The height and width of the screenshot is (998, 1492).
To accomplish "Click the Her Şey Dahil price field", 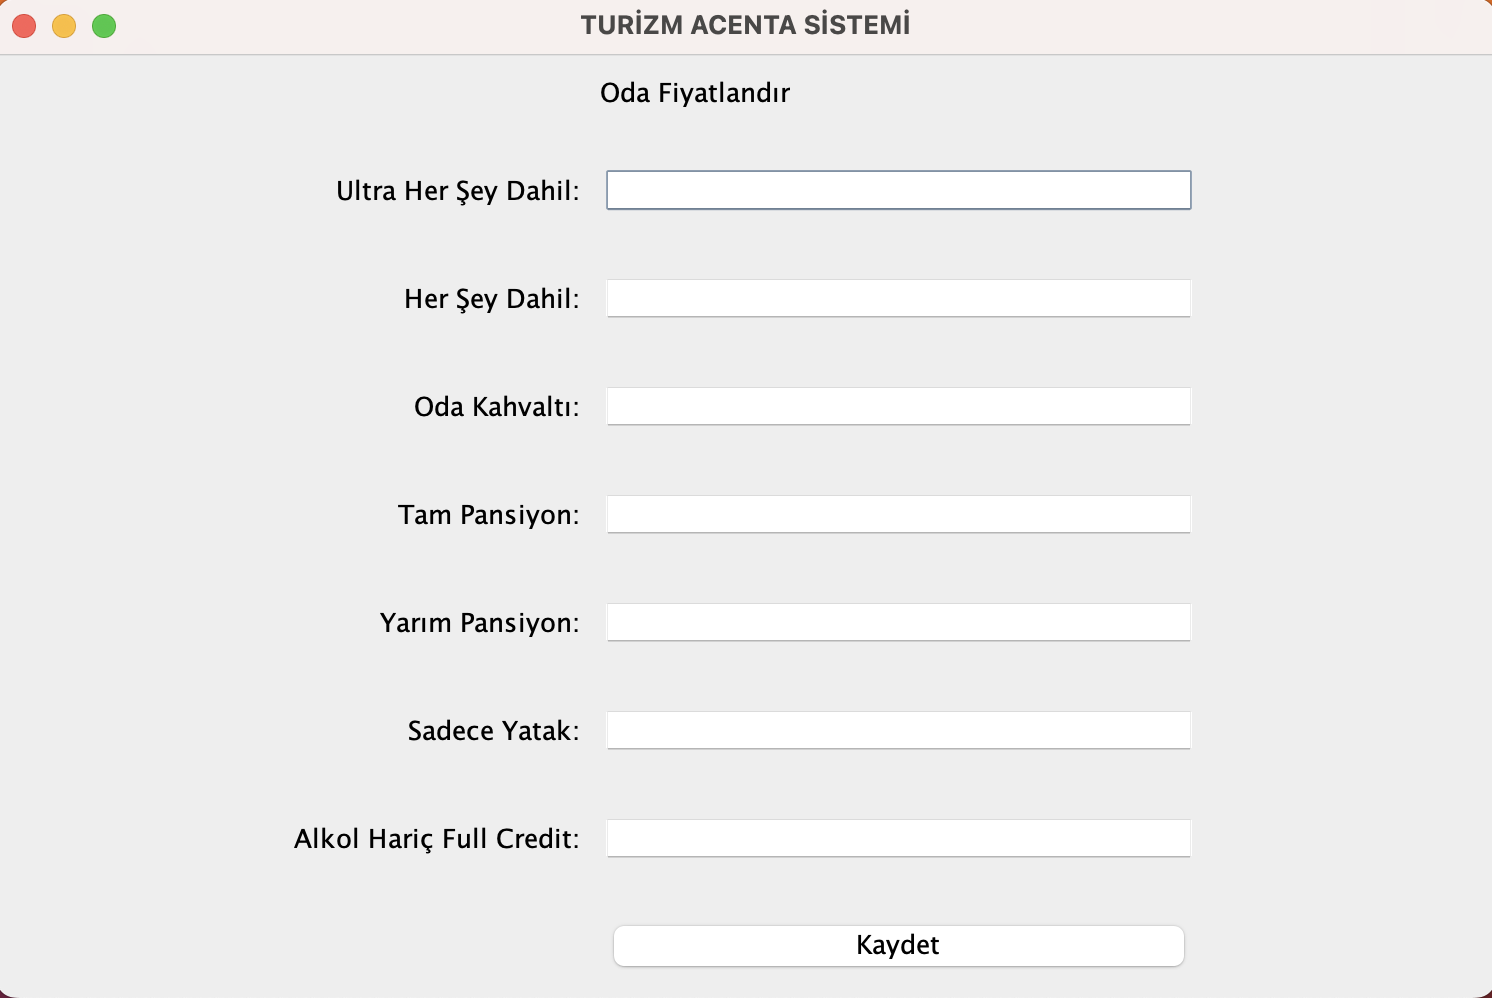I will [897, 297].
